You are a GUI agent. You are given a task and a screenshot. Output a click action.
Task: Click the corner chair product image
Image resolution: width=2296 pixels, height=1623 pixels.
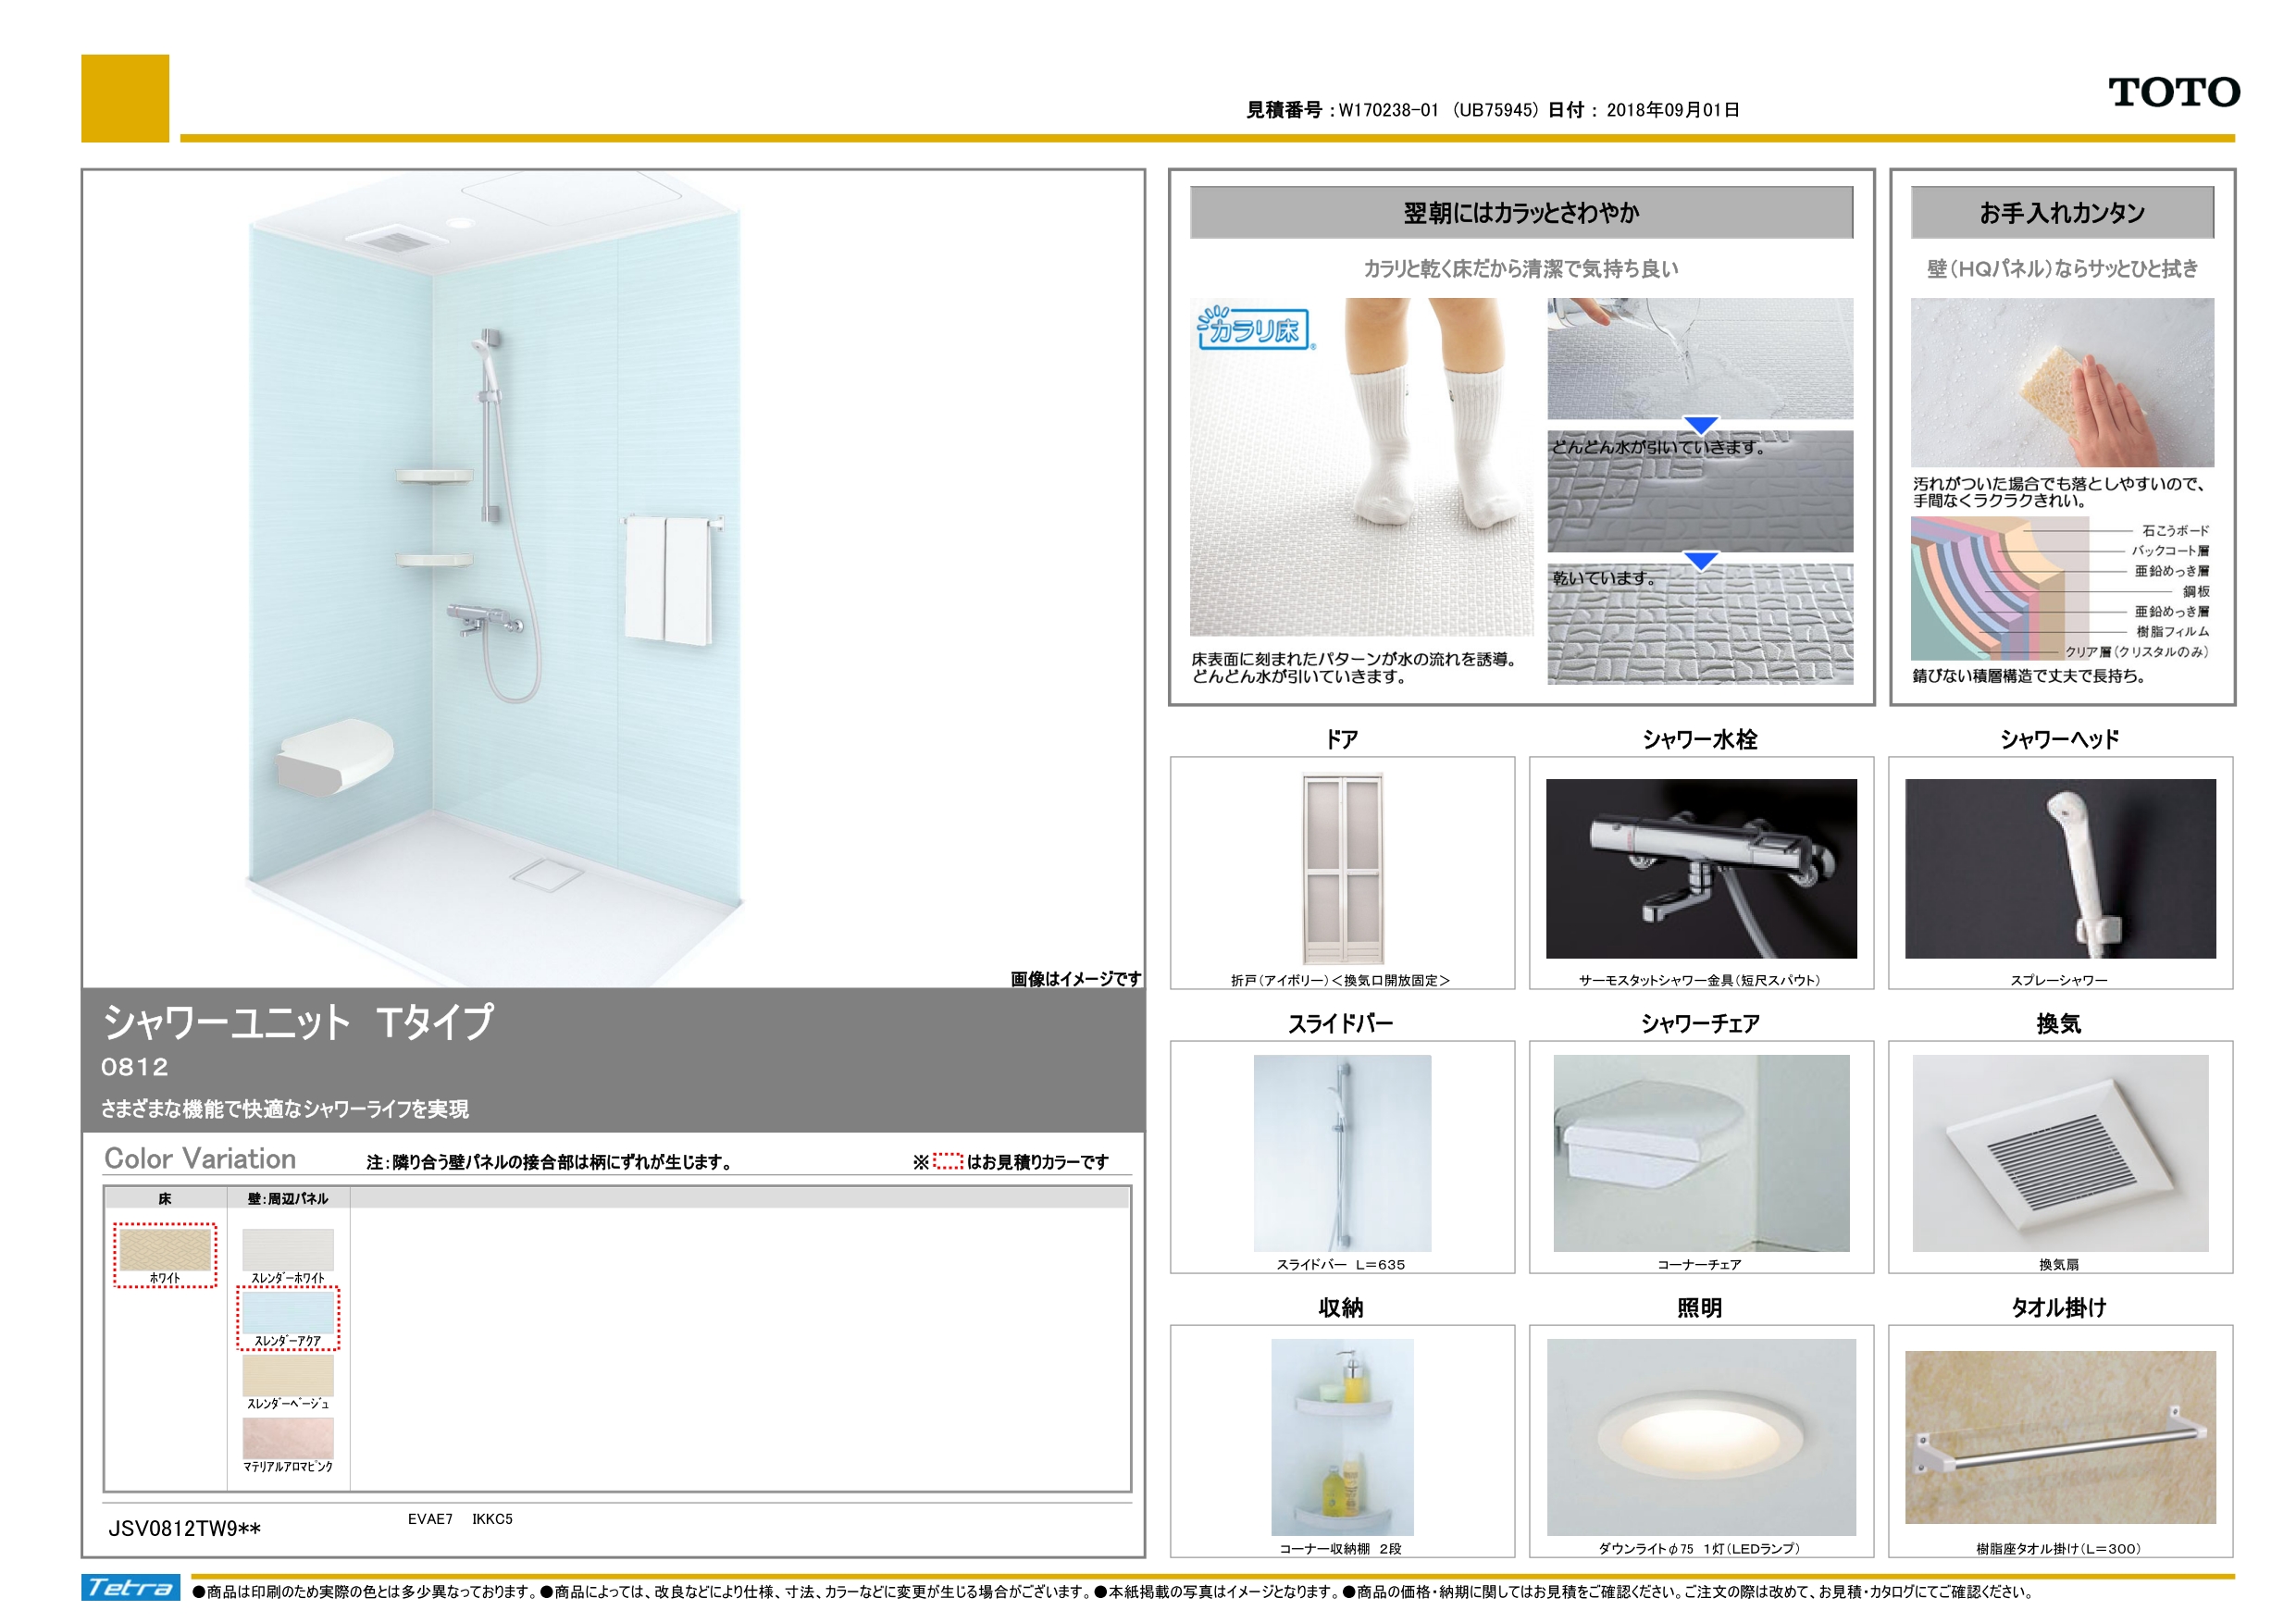coord(1700,1152)
